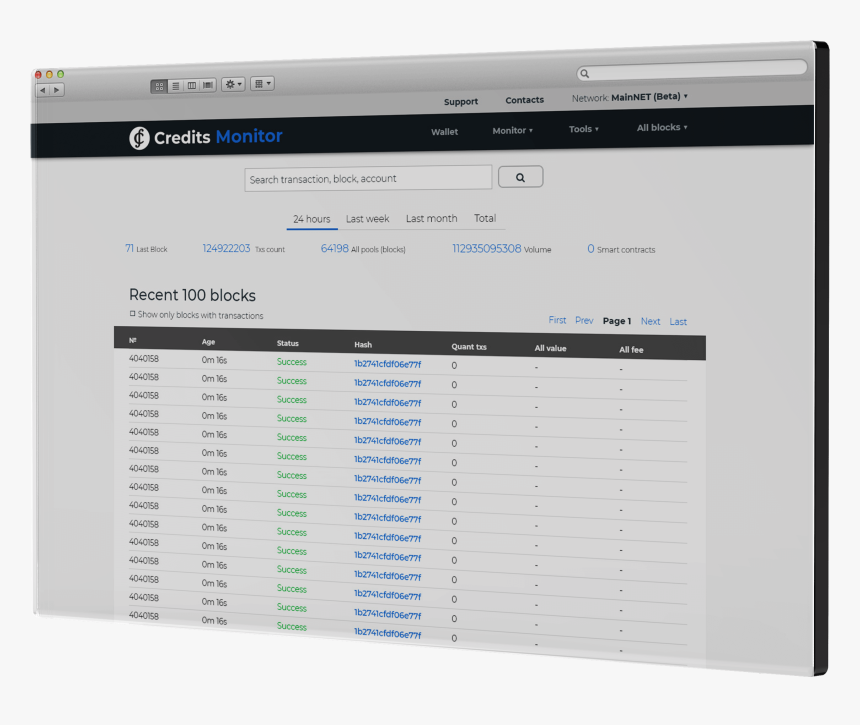
Task: Click the 71 Last Block value
Action: click(129, 248)
